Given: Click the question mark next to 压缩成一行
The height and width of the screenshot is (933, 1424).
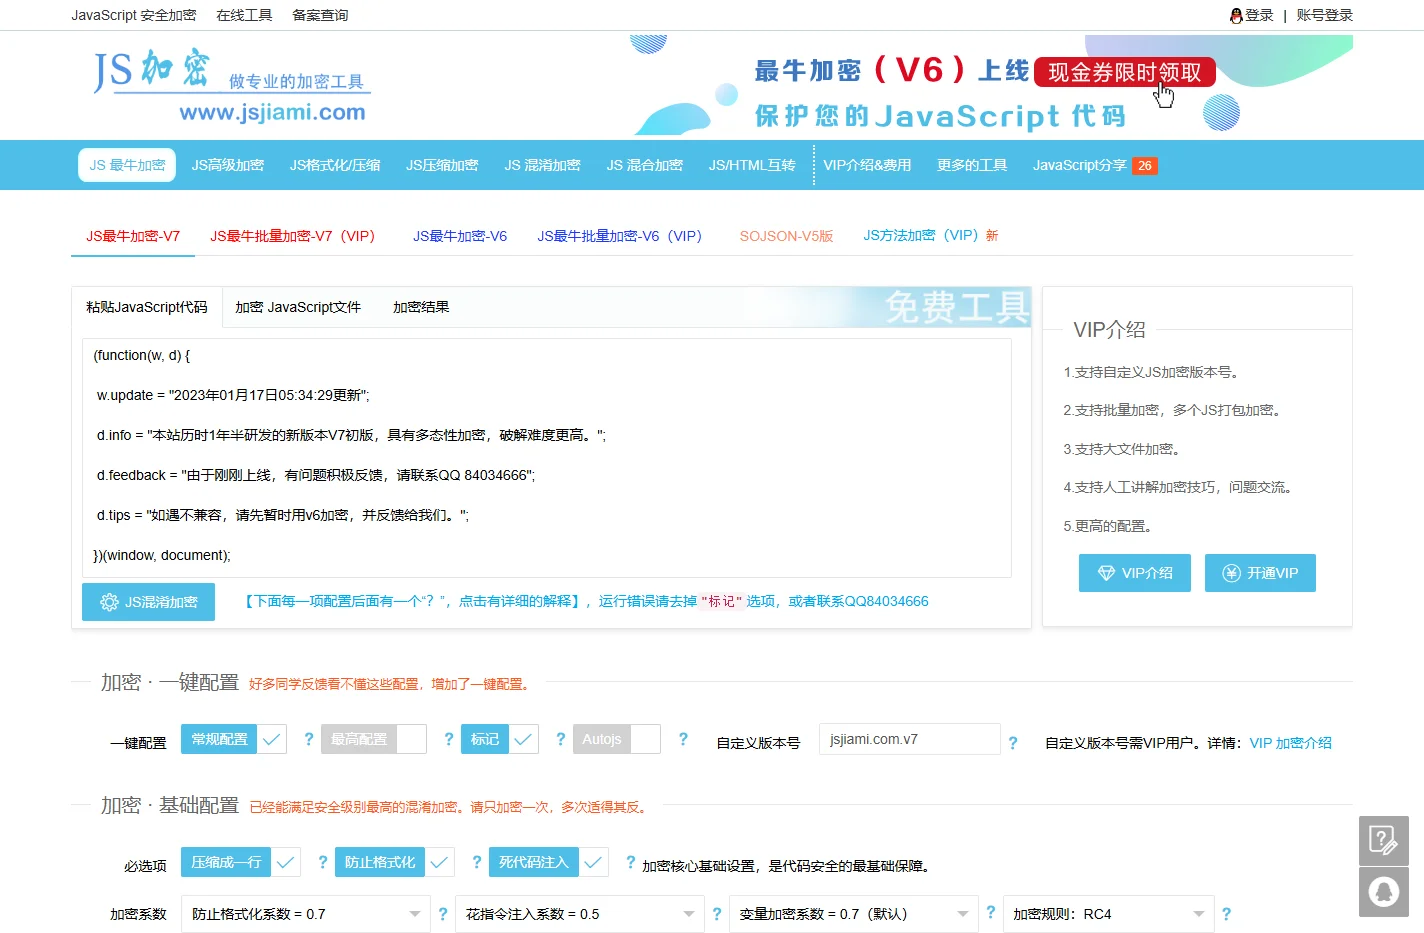Looking at the screenshot, I should coord(323,862).
